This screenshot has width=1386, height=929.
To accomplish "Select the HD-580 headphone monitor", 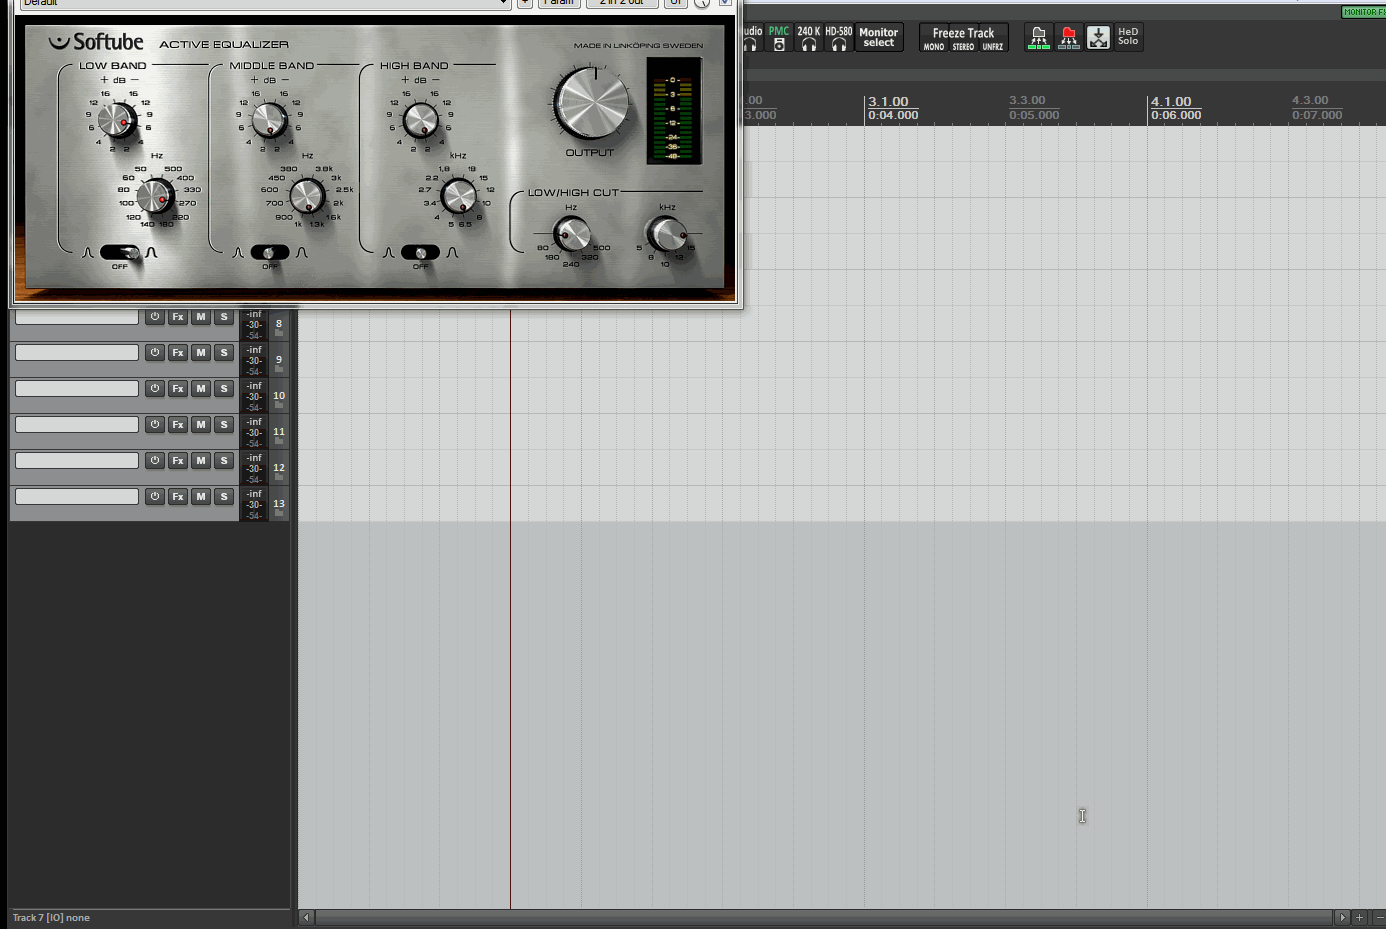I will pos(838,37).
